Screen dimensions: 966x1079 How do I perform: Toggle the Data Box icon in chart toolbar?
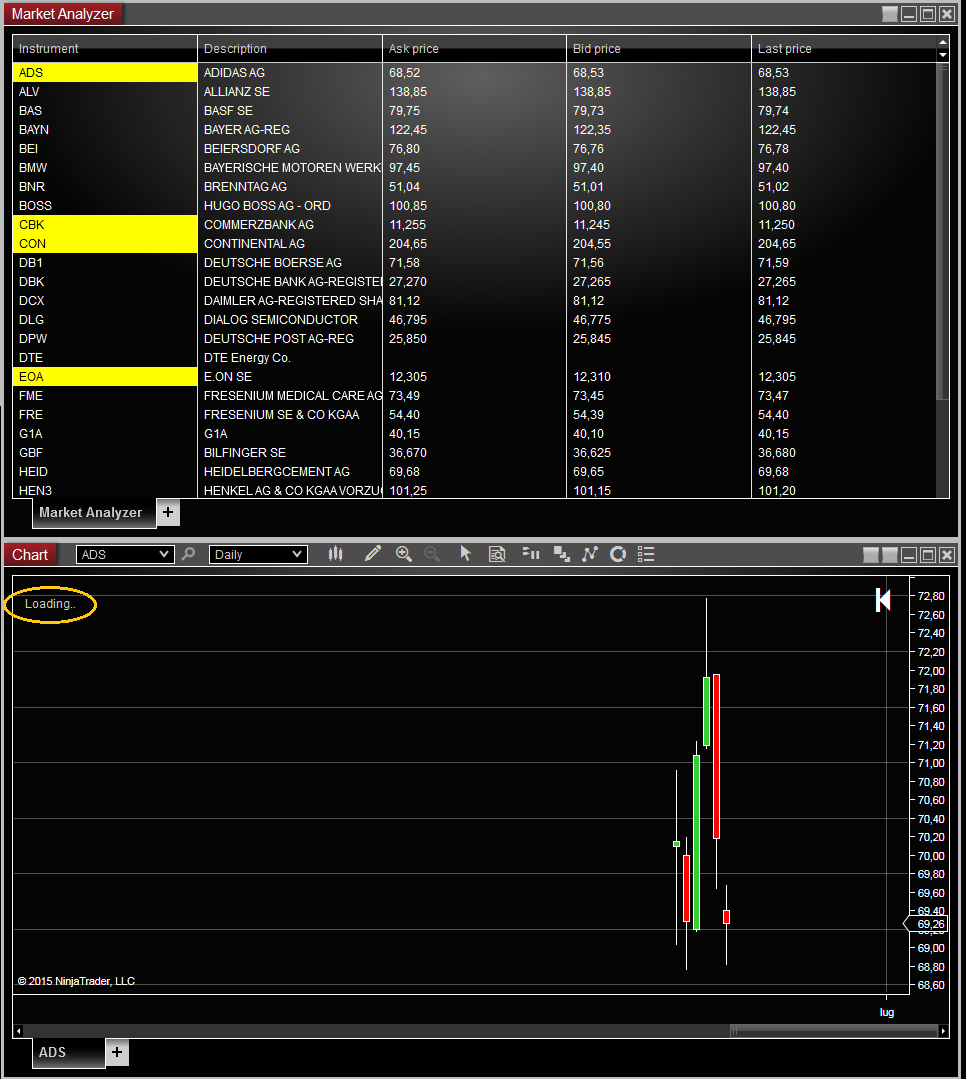coord(497,554)
